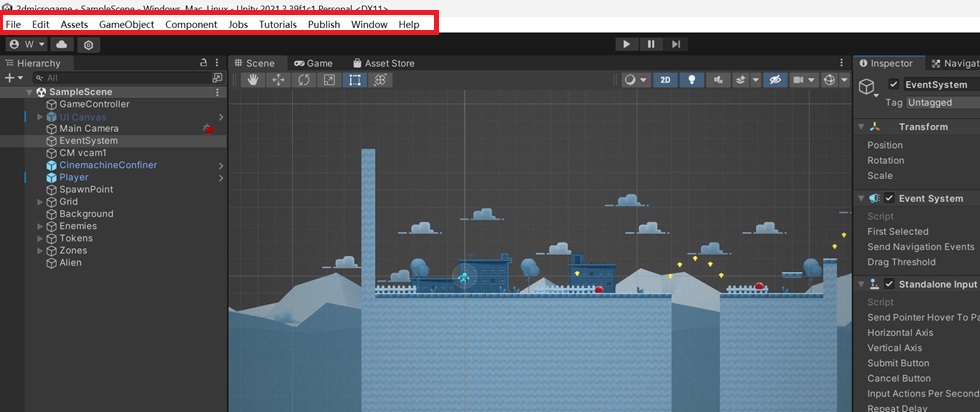
Task: Select the Rotate tool
Action: [x=304, y=80]
